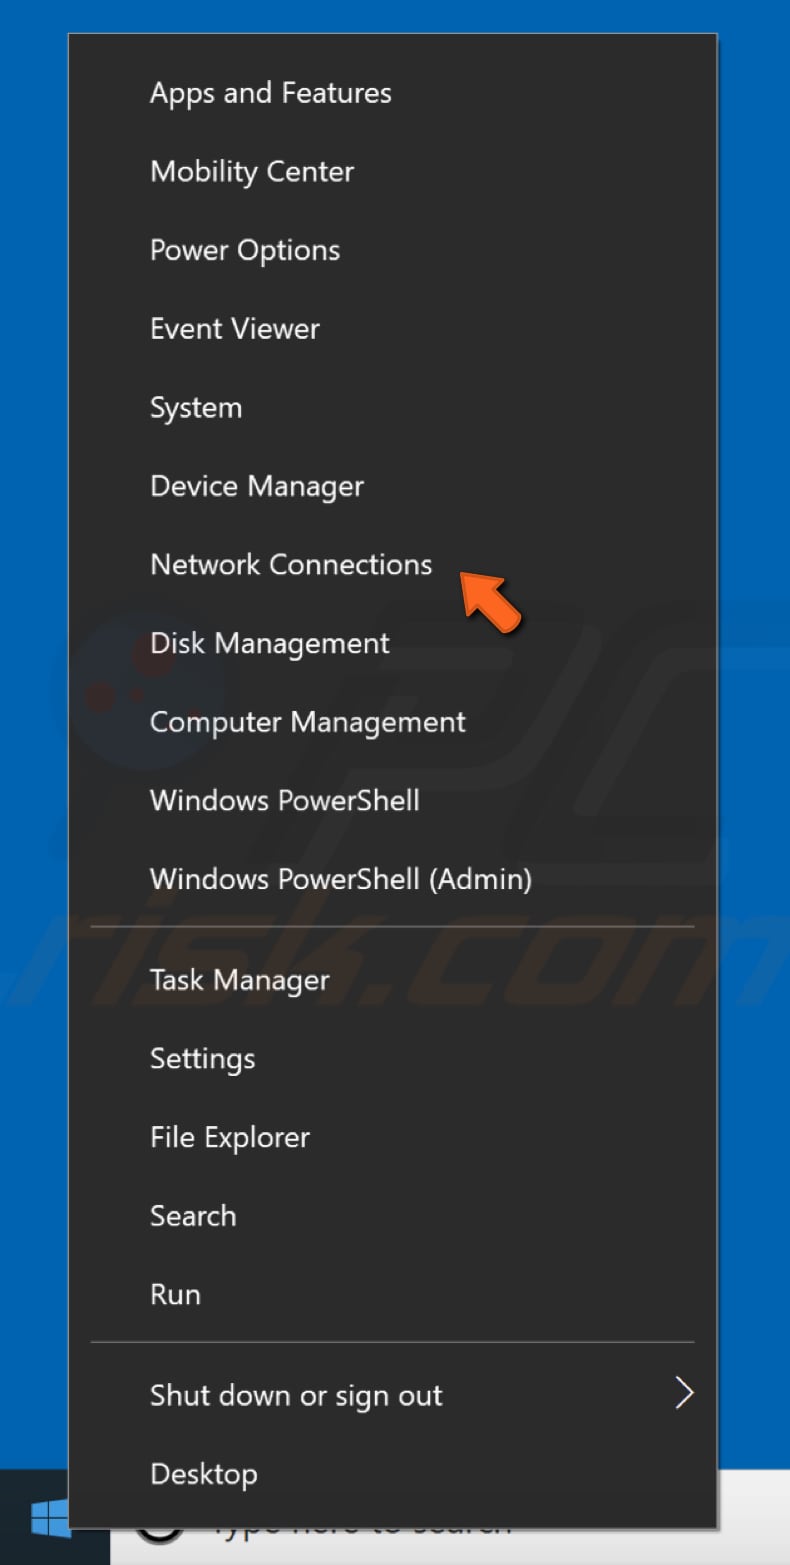Open Apps and Features
This screenshot has height=1565, width=790.
270,93
